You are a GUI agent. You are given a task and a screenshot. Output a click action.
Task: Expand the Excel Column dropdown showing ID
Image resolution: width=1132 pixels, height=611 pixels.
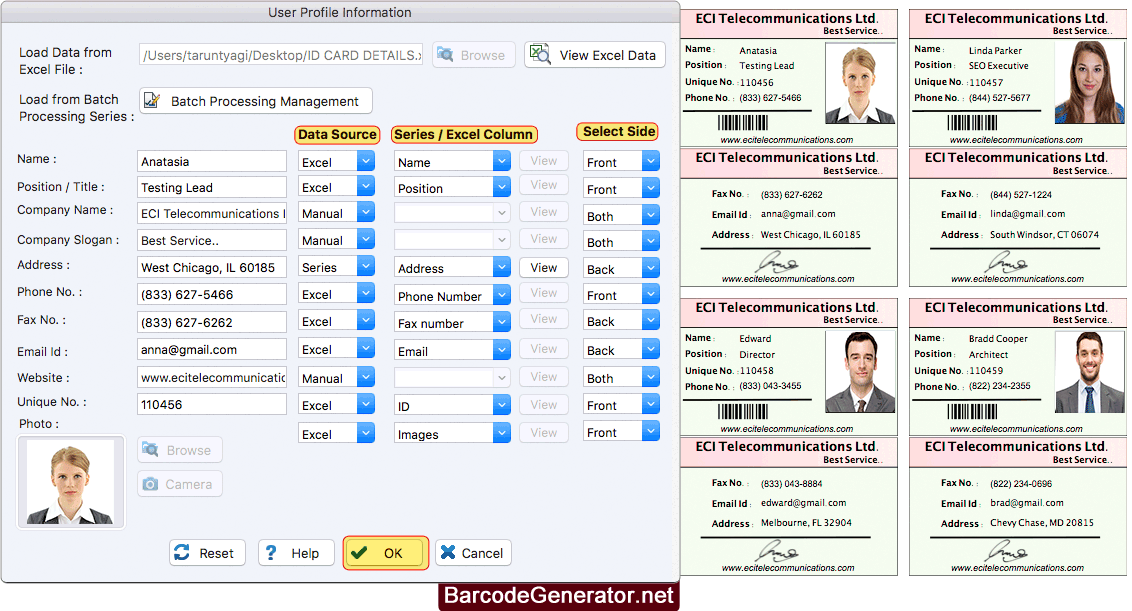tap(502, 404)
